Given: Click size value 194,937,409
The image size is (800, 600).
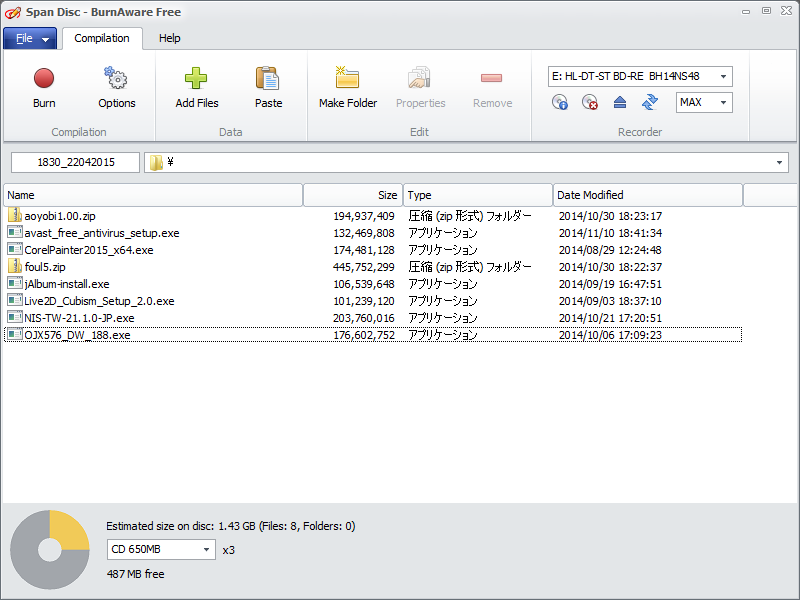Looking at the screenshot, I should coord(364,216).
